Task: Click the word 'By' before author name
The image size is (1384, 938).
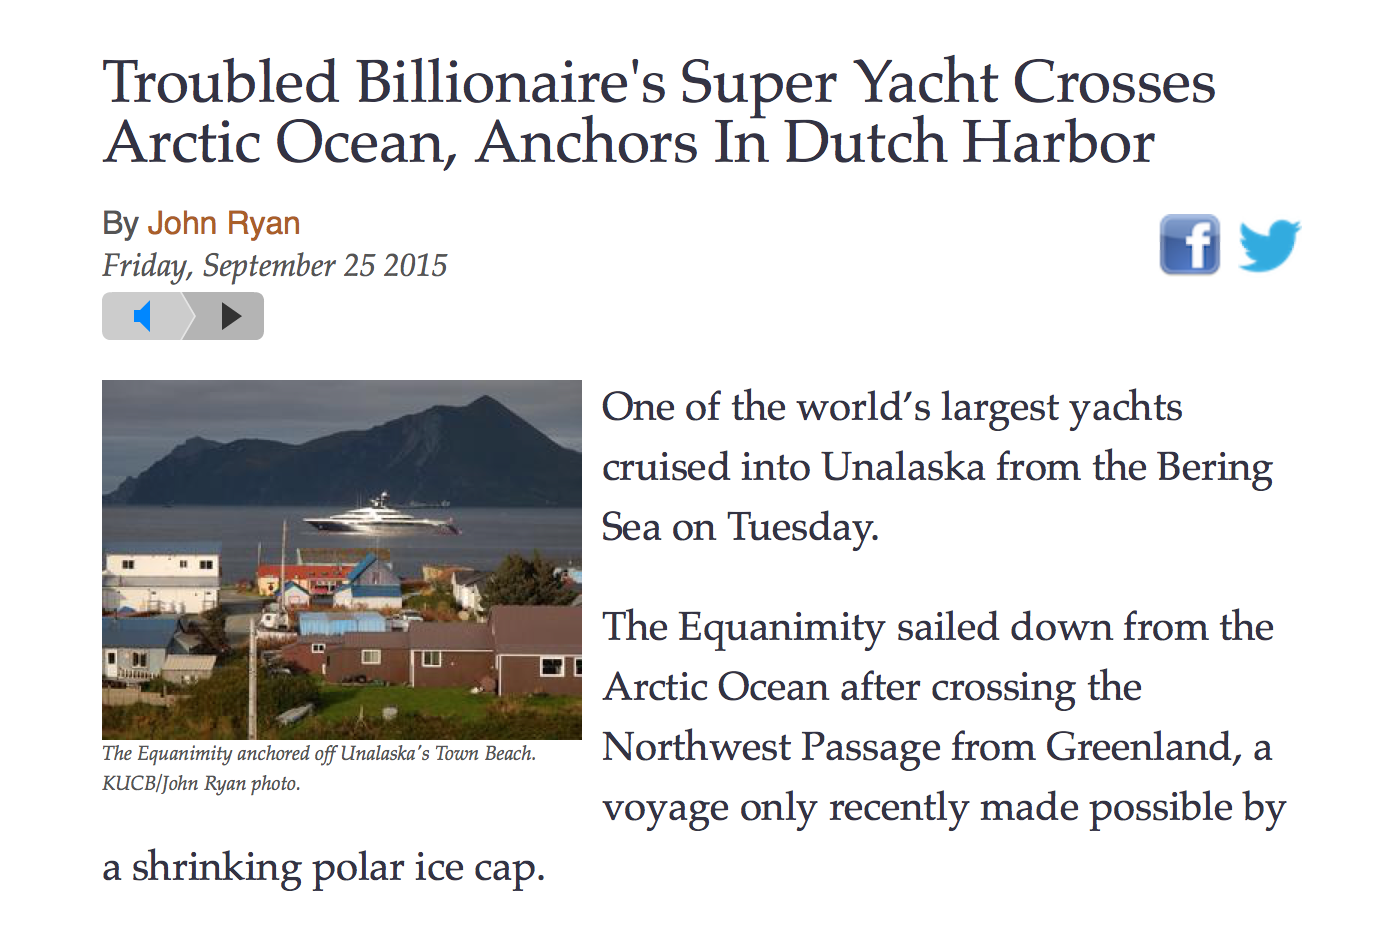Action: click(120, 223)
